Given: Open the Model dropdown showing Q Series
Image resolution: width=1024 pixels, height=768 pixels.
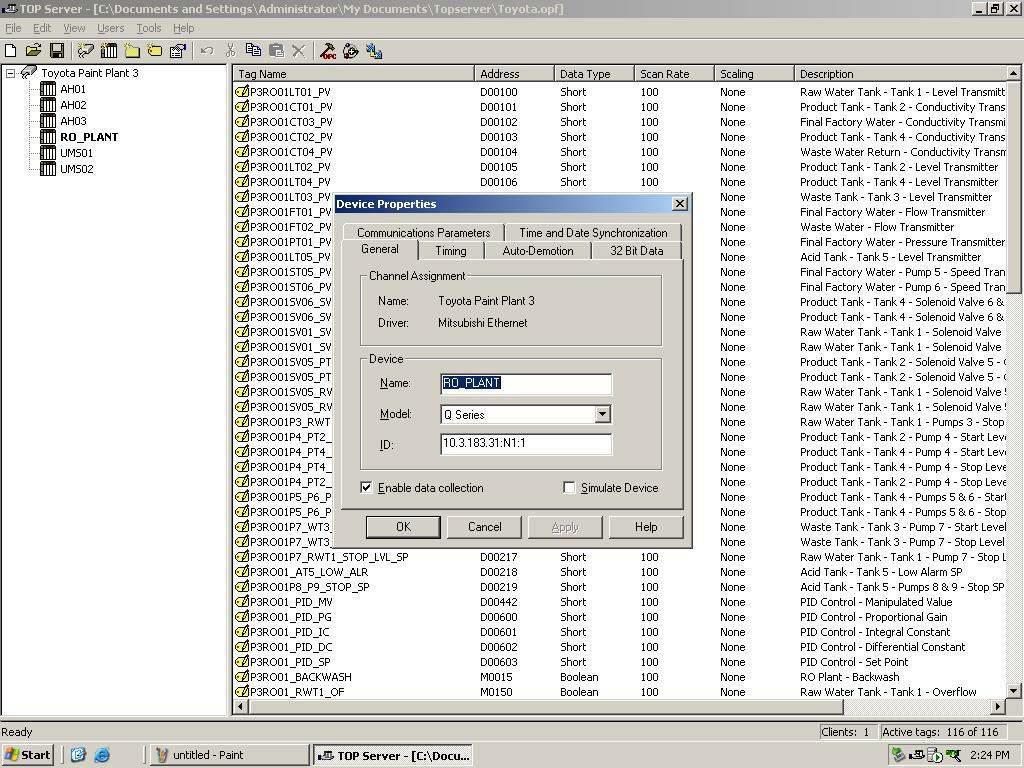Looking at the screenshot, I should coord(602,414).
